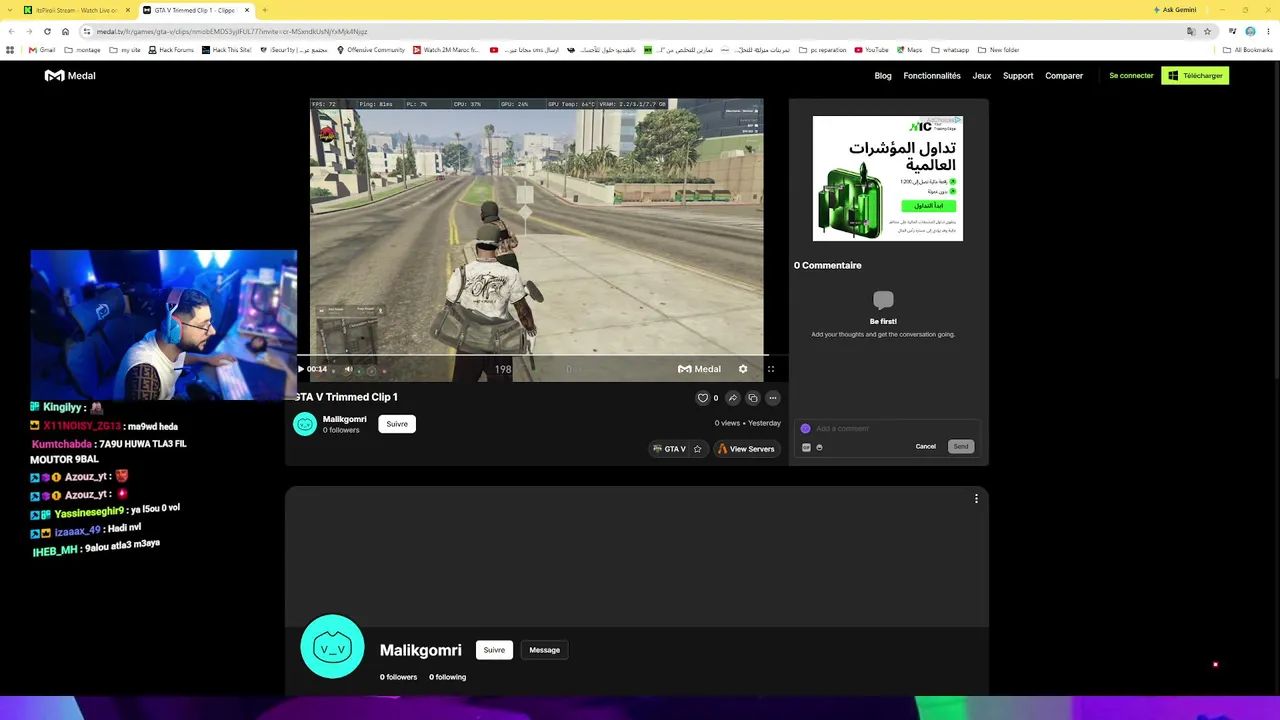Click the Malikgomri username below the clip title
Screen dimensions: 1280x720
tap(345, 419)
